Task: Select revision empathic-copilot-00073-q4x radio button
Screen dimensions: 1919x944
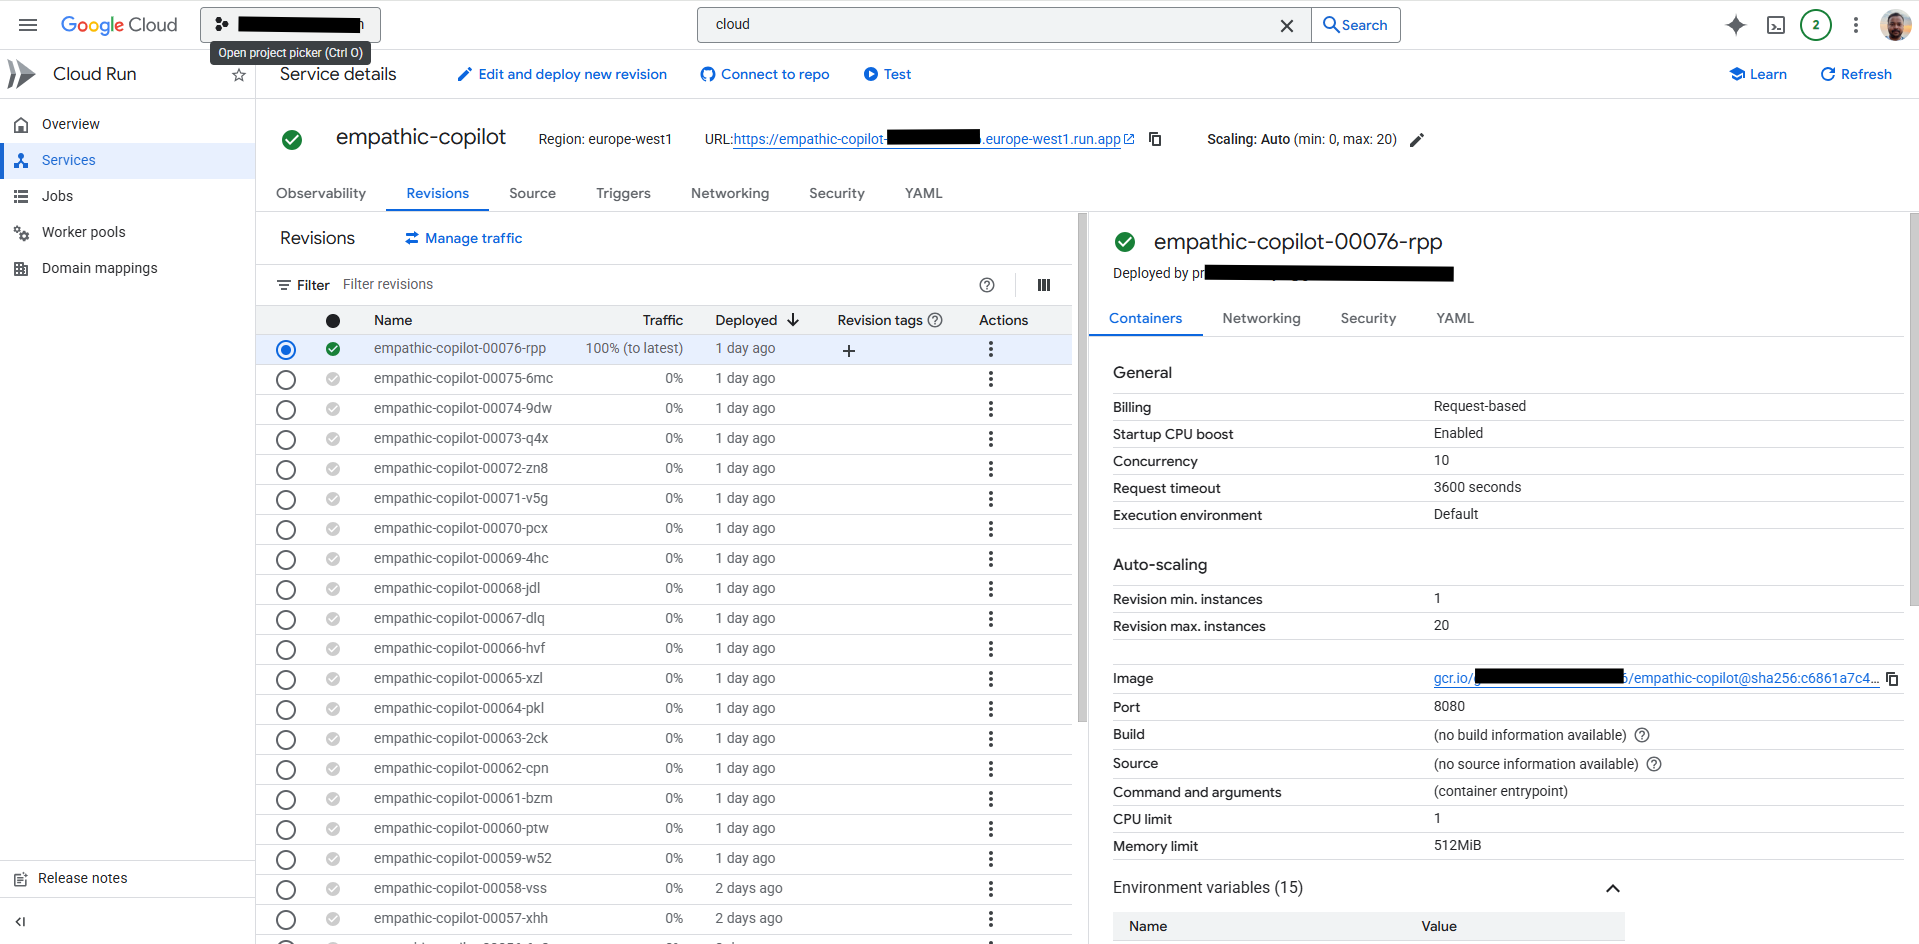Action: (286, 440)
